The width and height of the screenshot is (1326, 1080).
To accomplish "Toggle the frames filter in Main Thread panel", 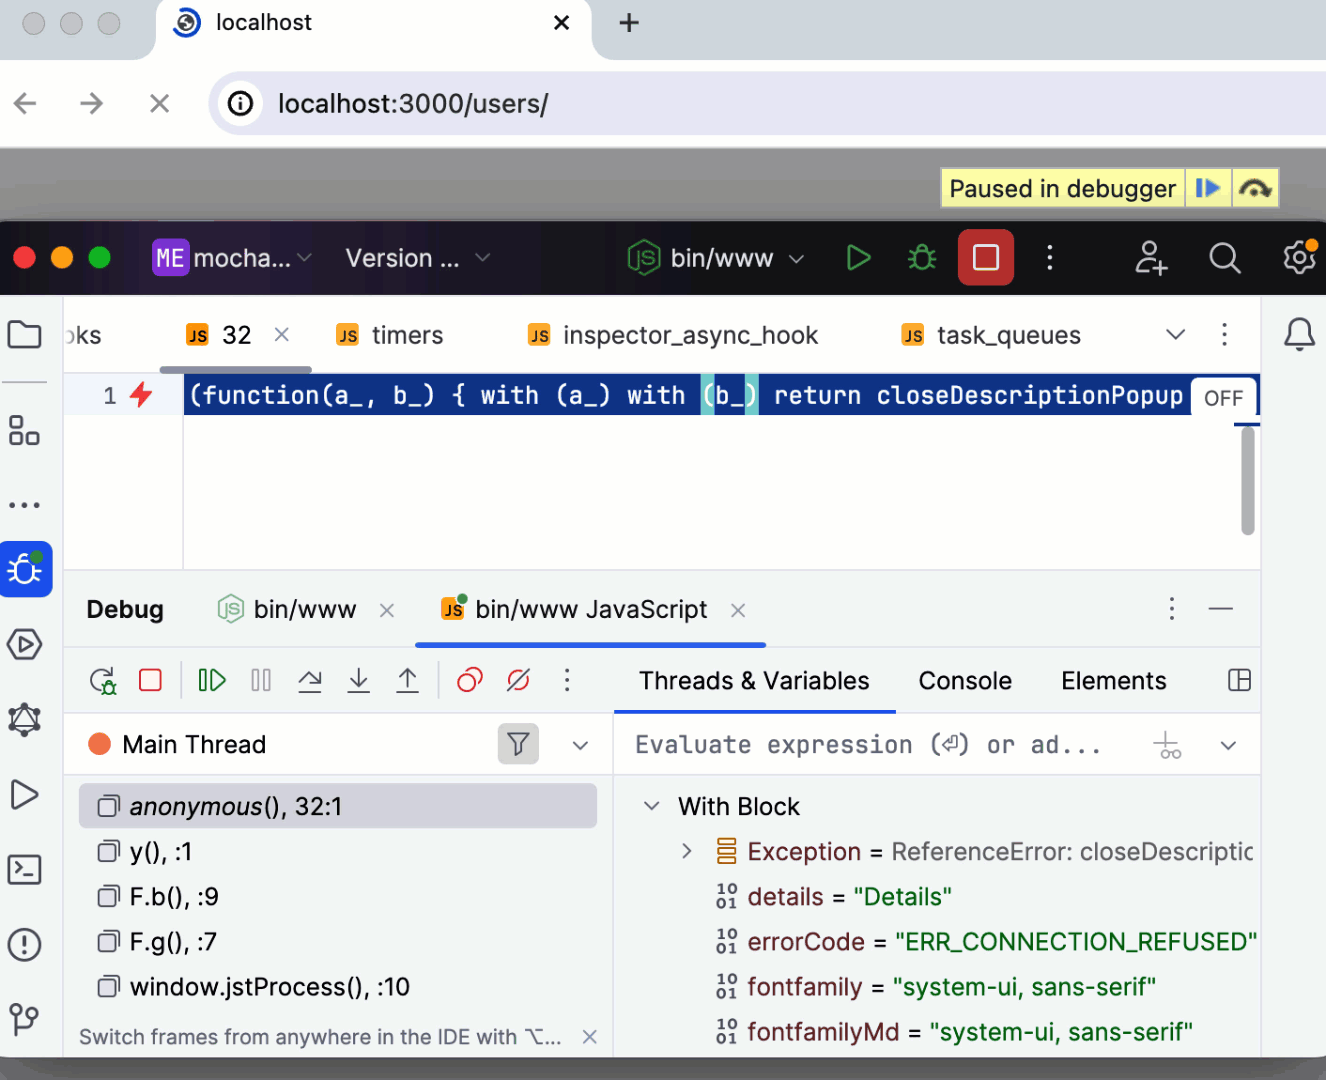I will pyautogui.click(x=518, y=744).
